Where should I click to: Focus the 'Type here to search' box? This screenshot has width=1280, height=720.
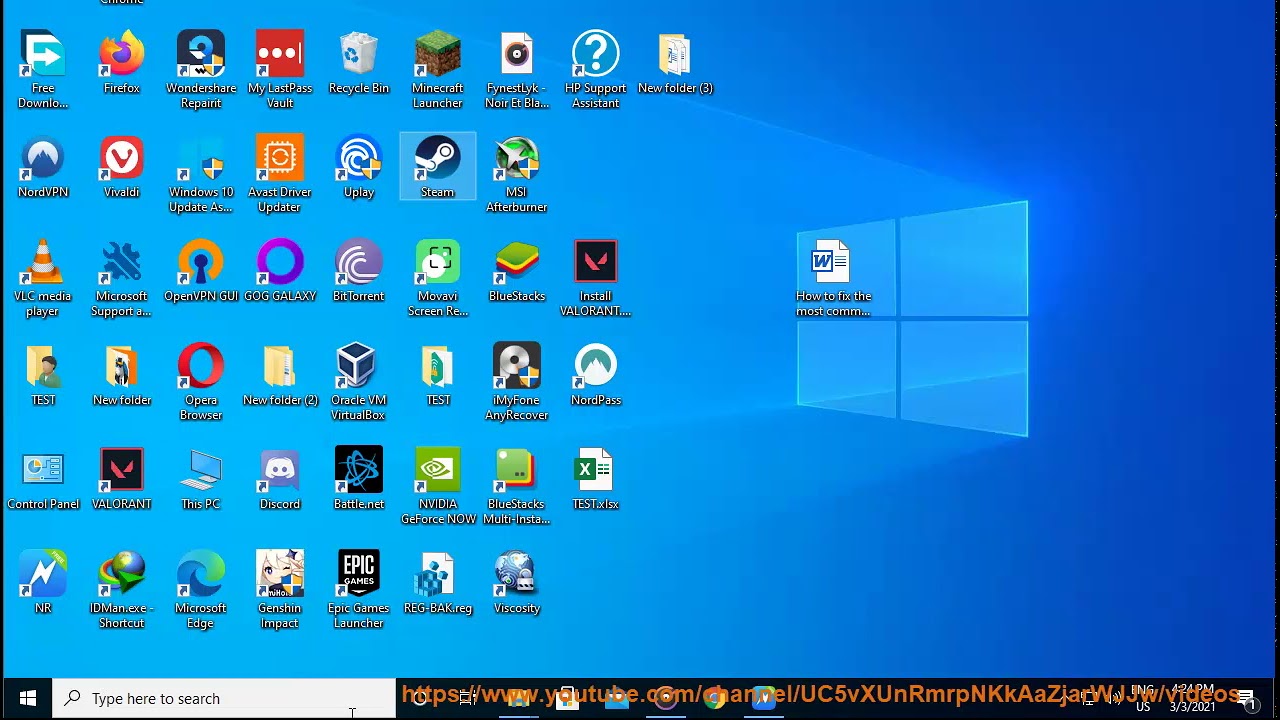point(224,699)
